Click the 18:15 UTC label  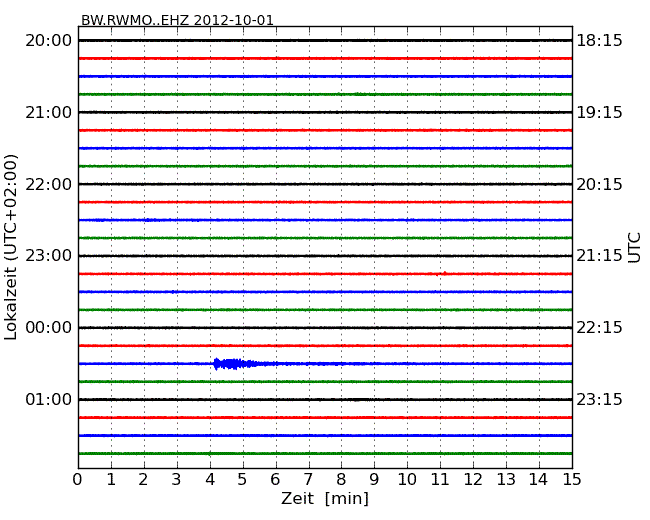599,41
